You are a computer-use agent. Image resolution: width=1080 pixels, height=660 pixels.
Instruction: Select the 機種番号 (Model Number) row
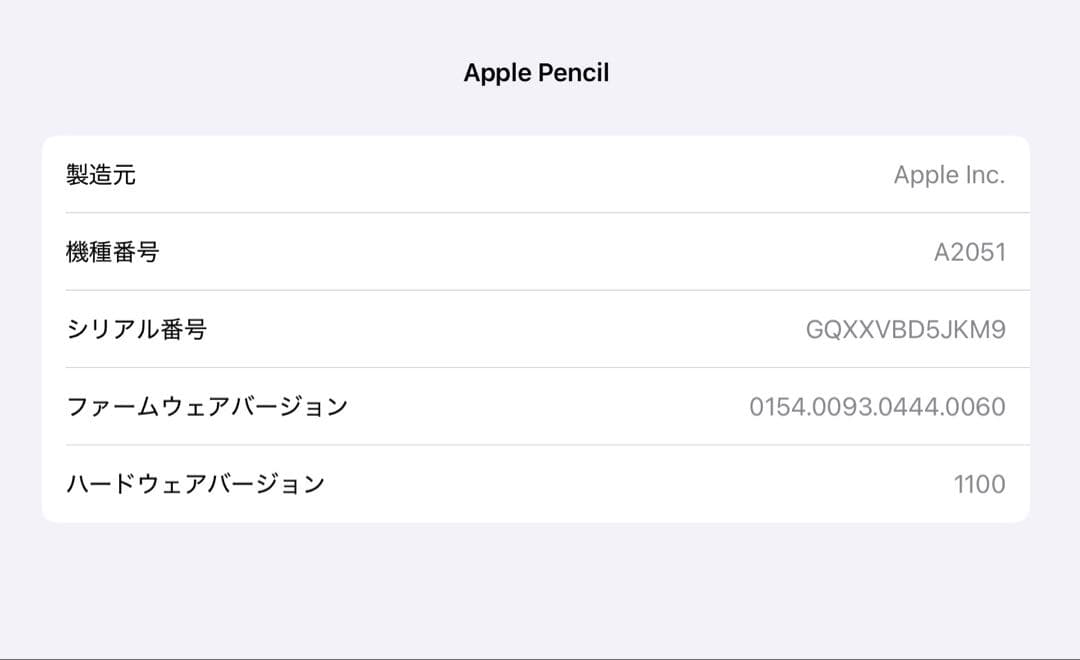[x=540, y=251]
